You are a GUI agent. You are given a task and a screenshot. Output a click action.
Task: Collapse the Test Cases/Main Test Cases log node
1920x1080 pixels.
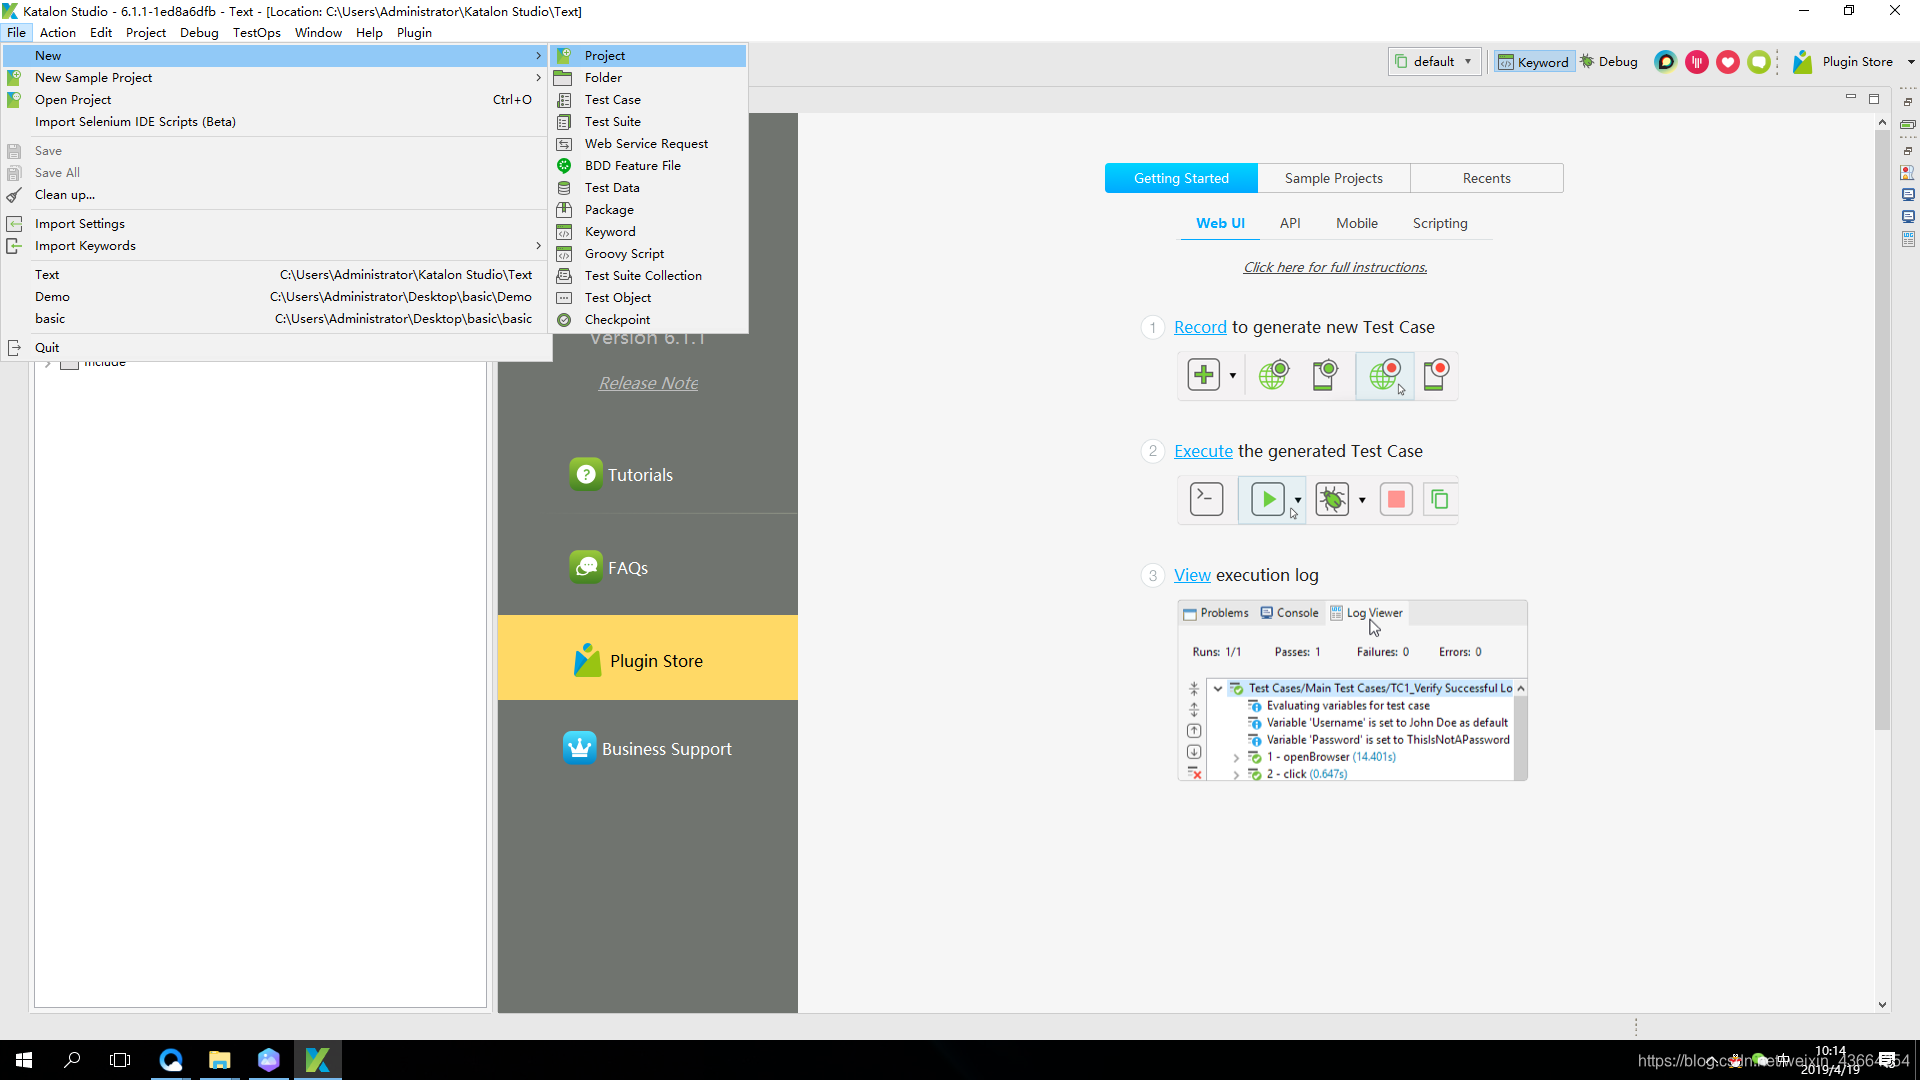coord(1218,688)
